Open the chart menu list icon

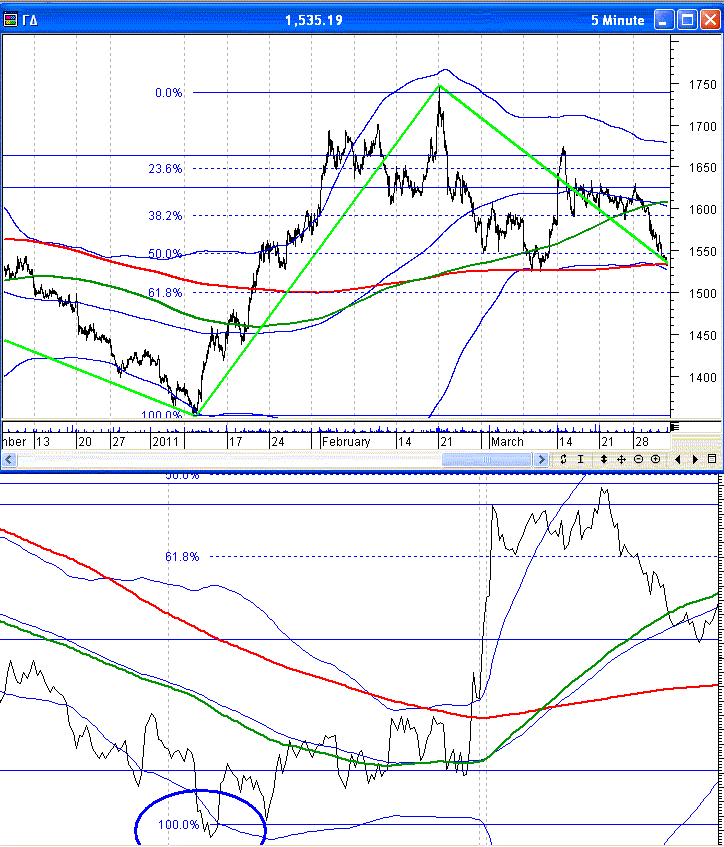(x=712, y=459)
